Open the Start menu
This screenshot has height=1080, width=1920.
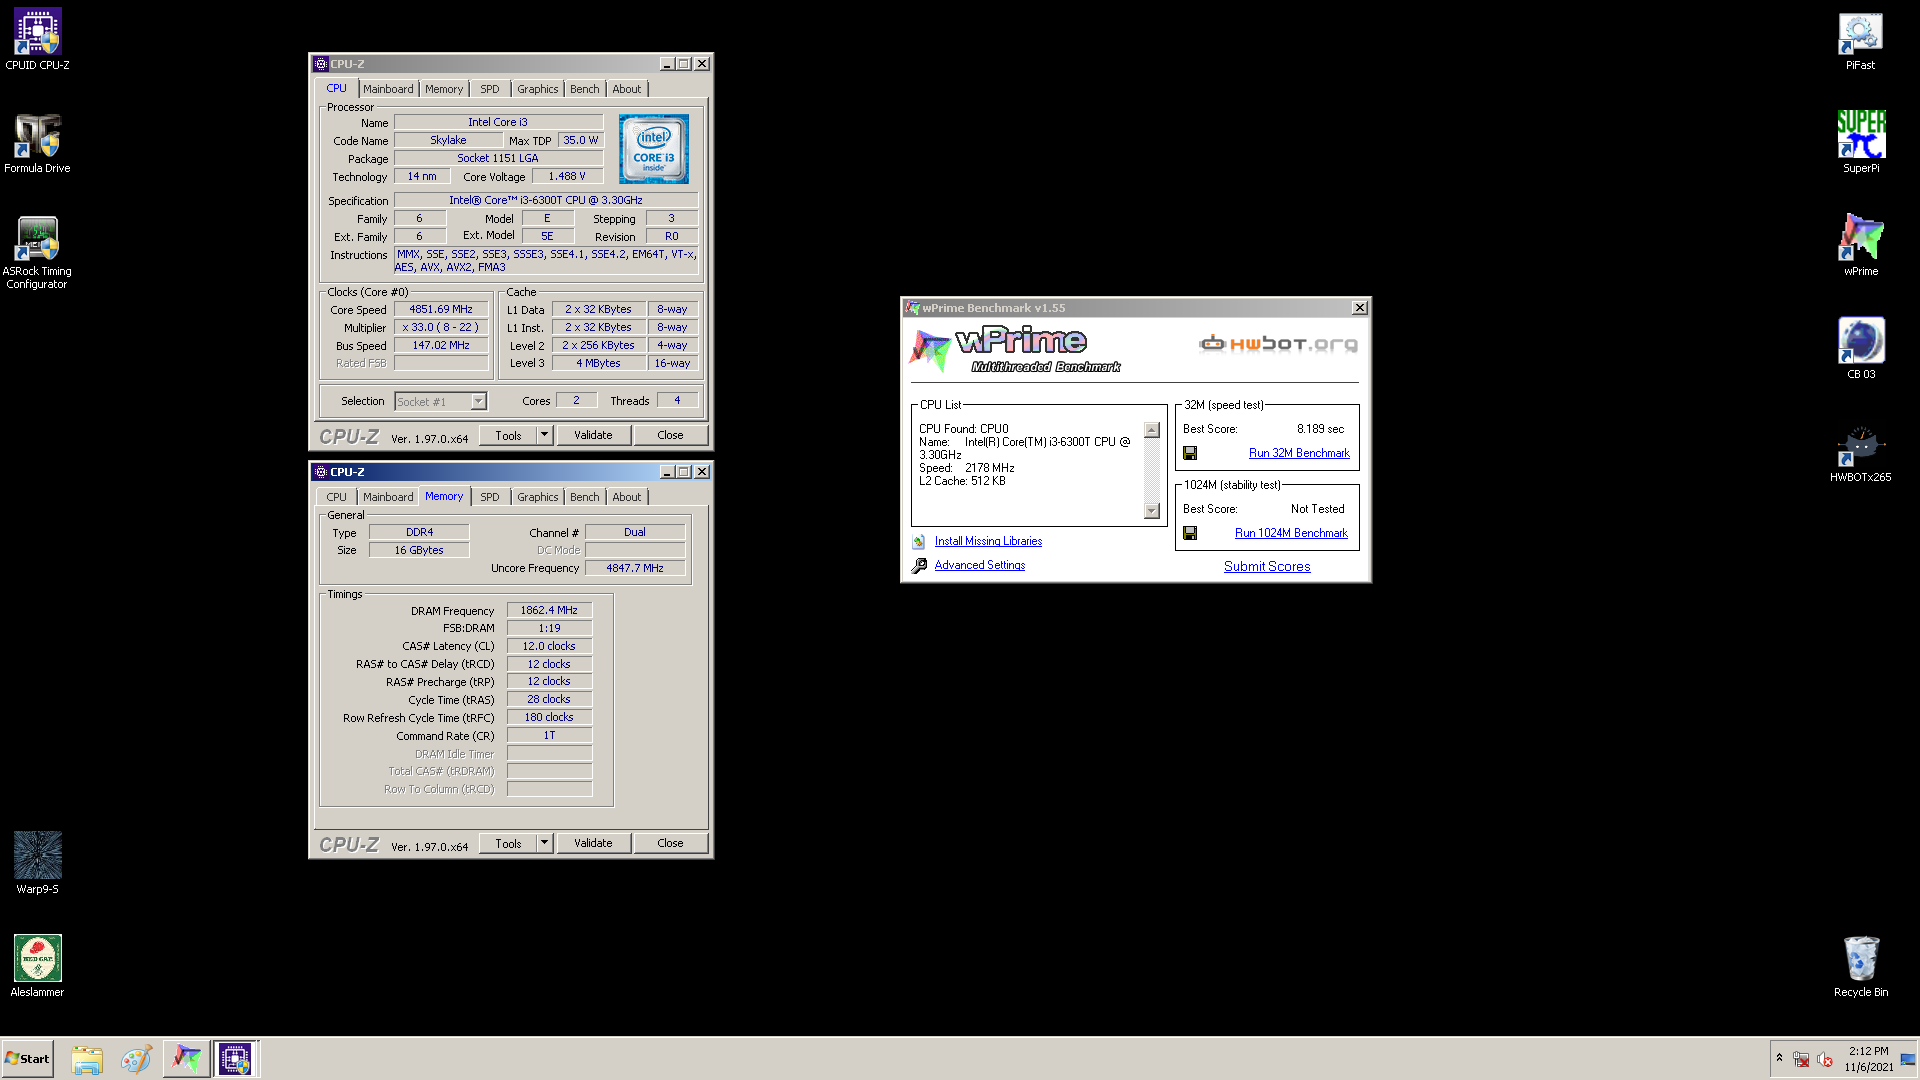(28, 1059)
